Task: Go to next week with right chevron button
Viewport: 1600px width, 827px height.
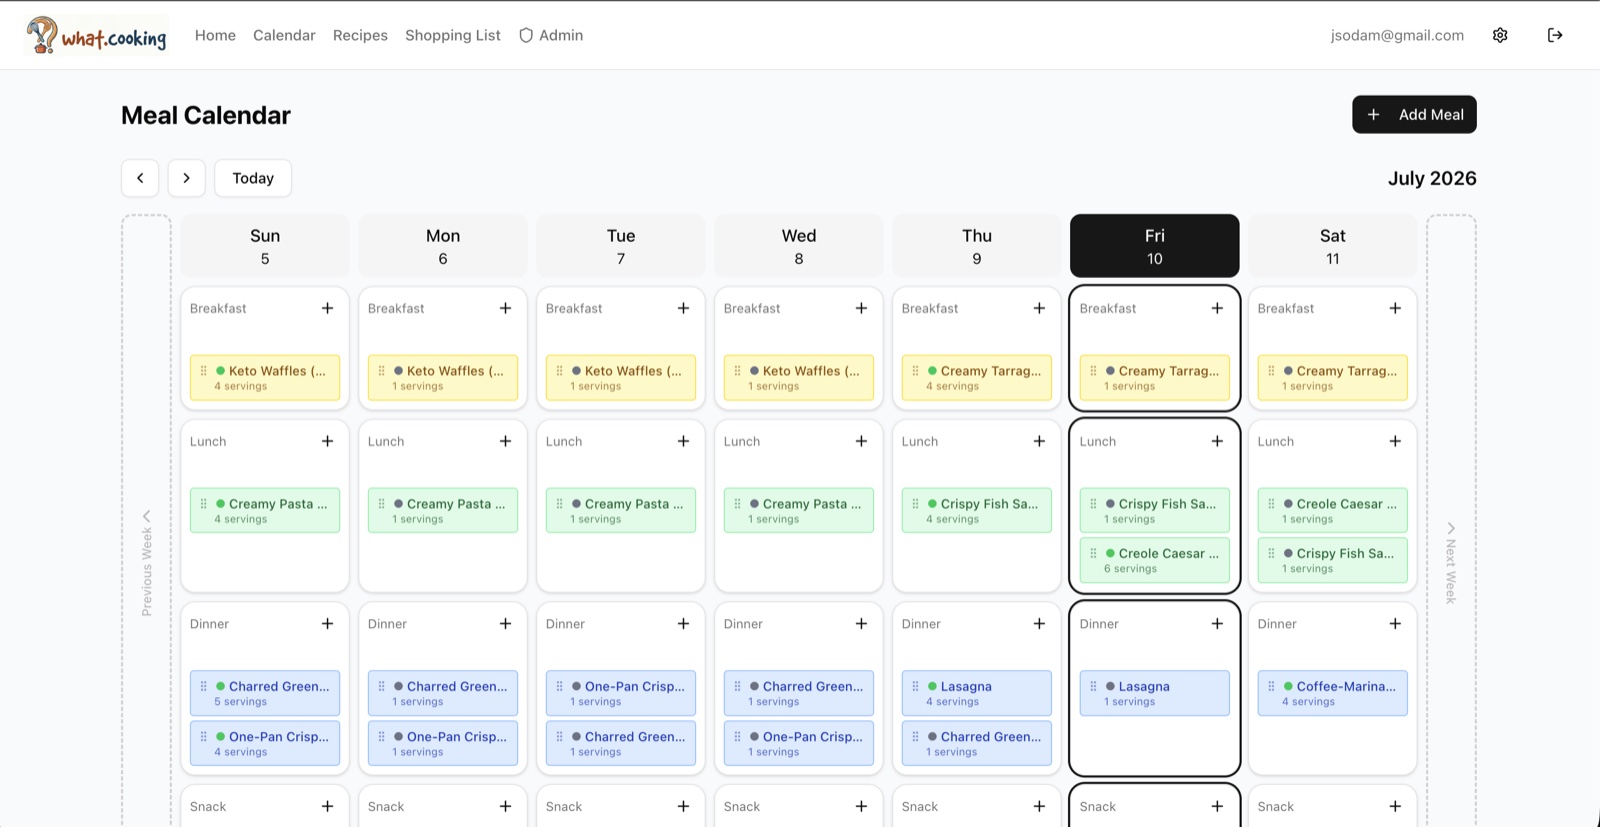Action: tap(186, 178)
